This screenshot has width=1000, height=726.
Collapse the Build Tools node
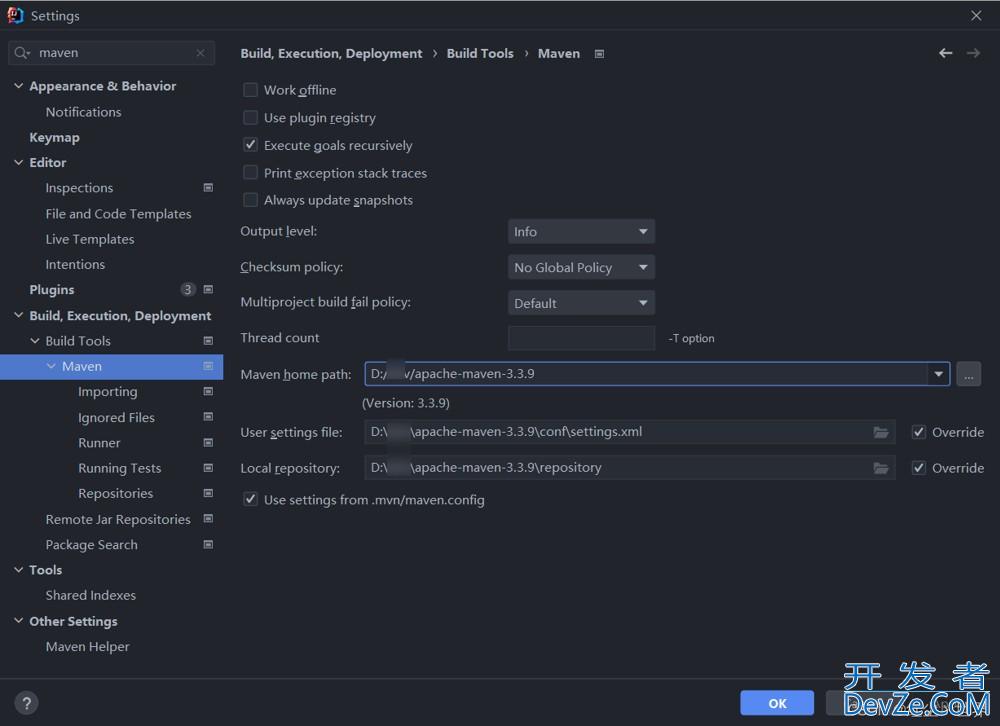(35, 341)
